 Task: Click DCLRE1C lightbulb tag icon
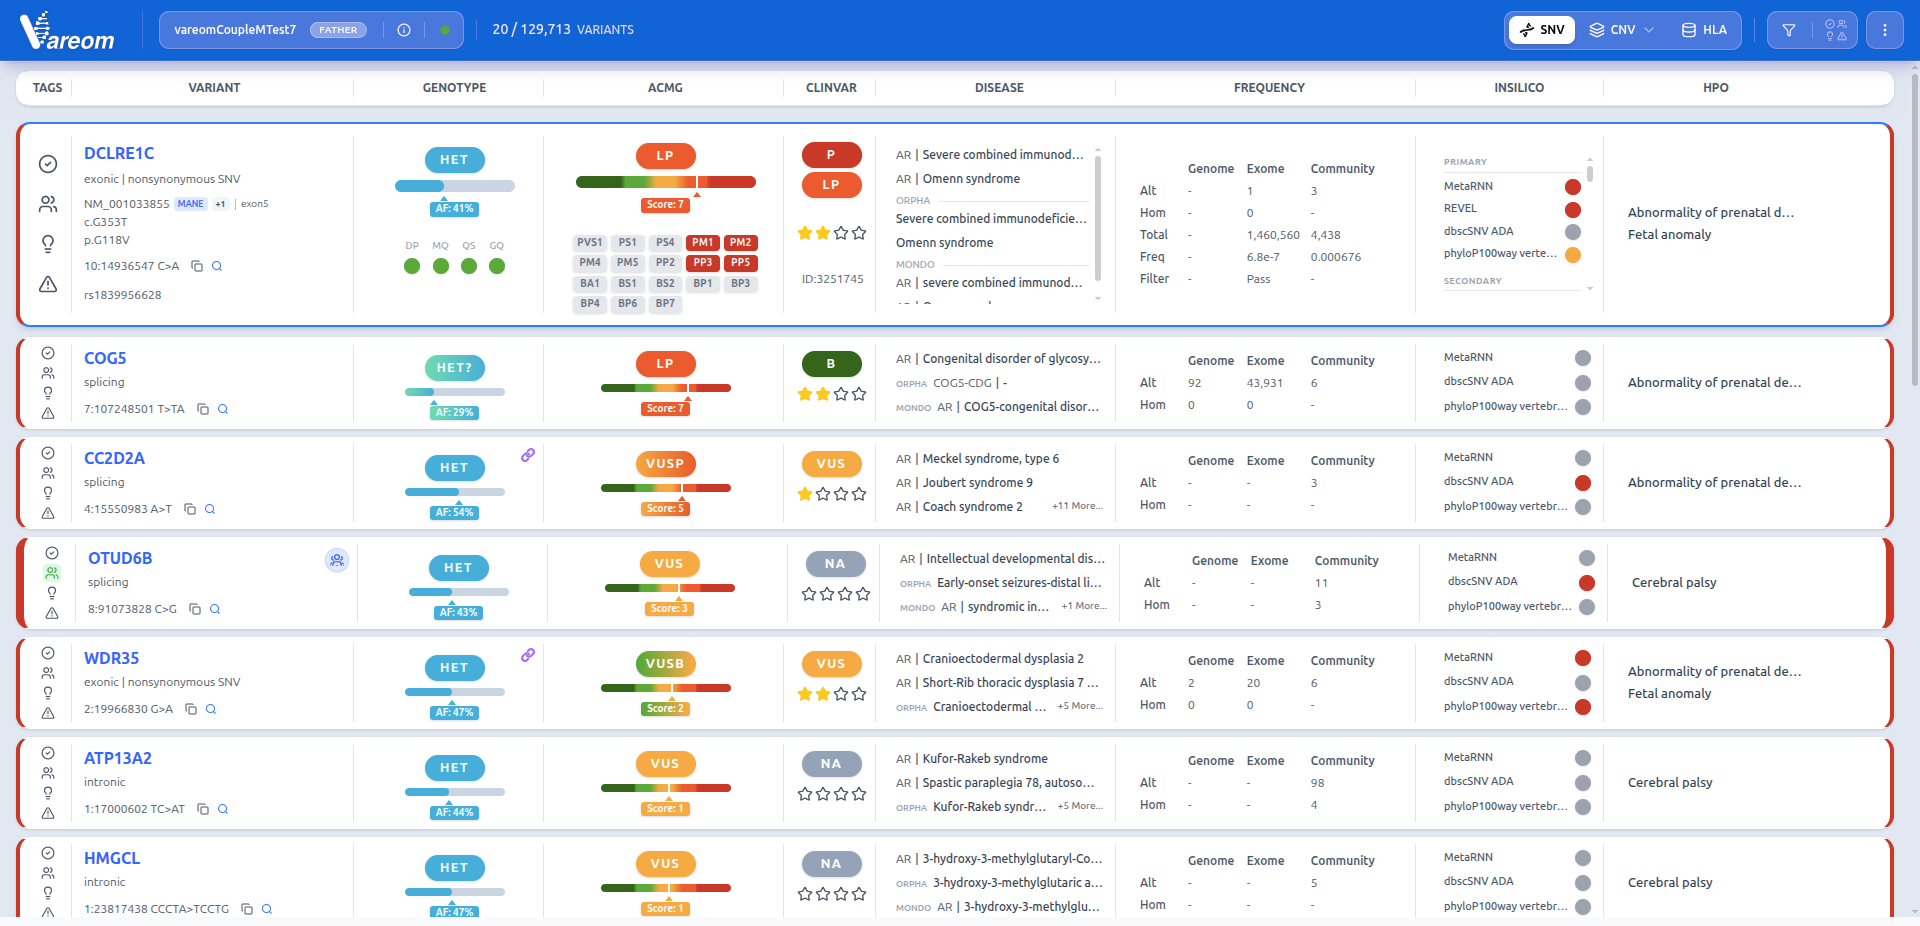click(x=48, y=244)
